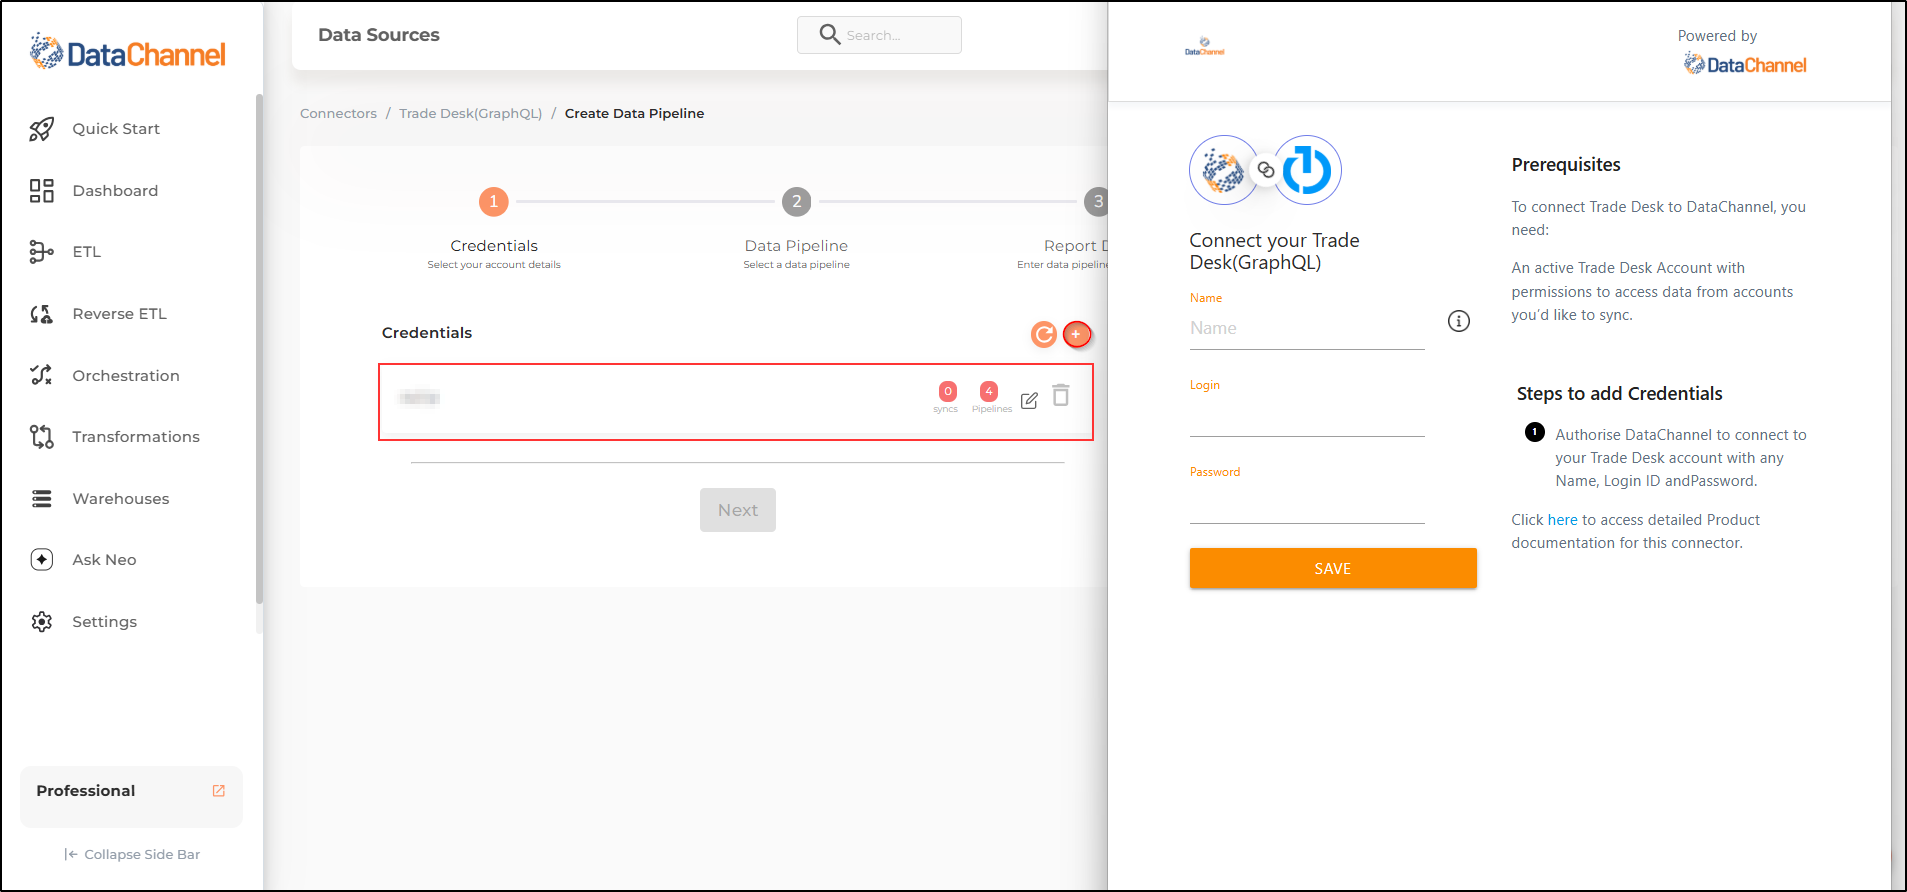The height and width of the screenshot is (892, 1907).
Task: Open Orchestration from the sidebar
Action: coord(126,376)
